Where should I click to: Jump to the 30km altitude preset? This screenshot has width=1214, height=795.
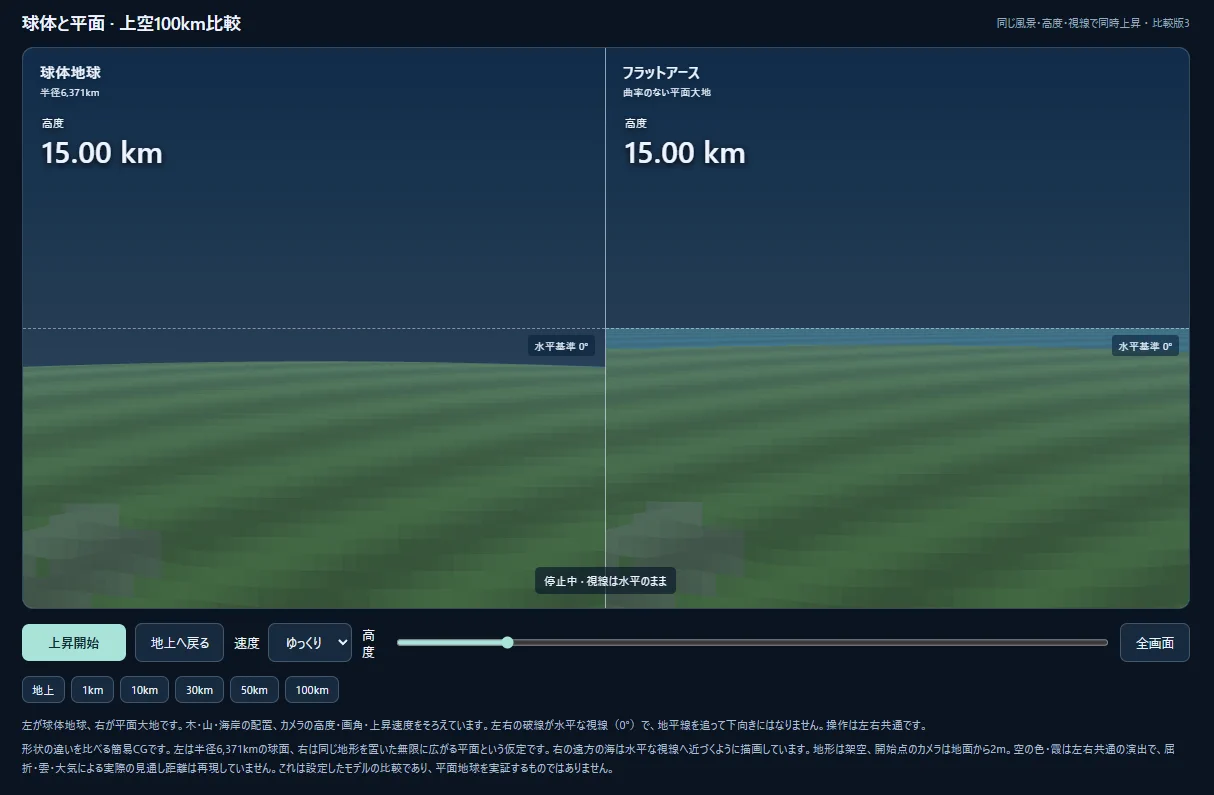point(200,690)
